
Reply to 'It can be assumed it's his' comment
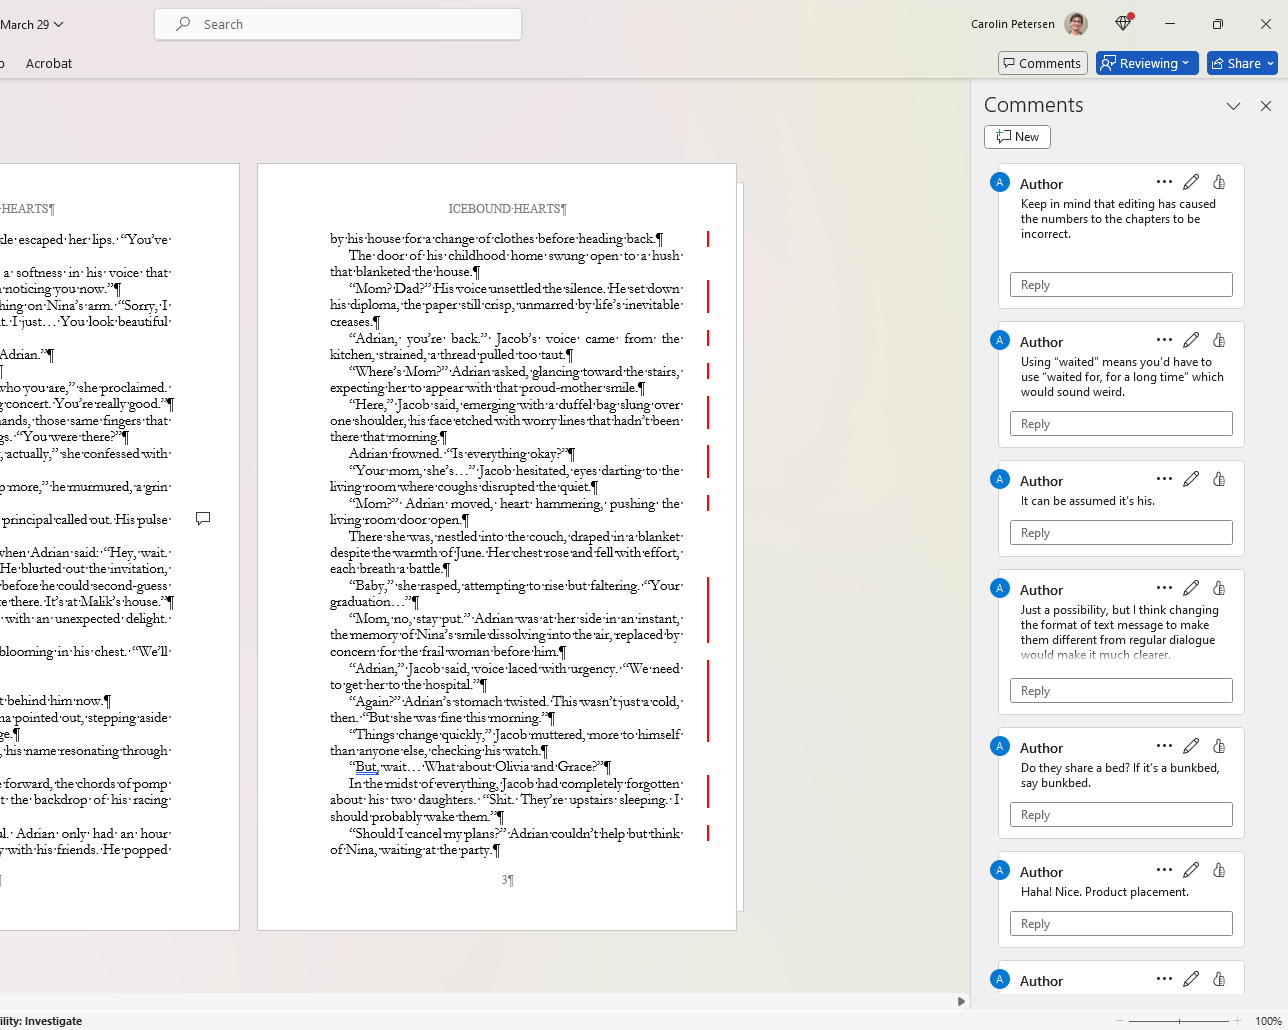tap(1121, 533)
